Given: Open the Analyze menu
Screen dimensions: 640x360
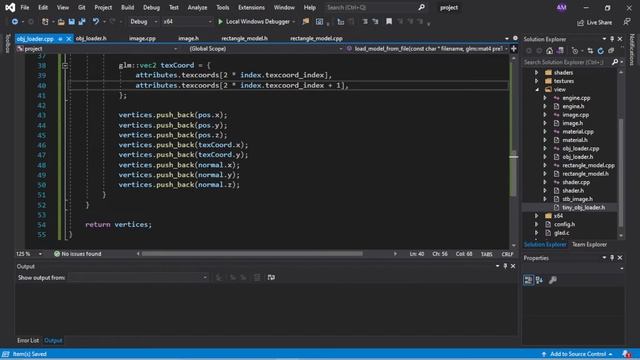Looking at the screenshot, I should pyautogui.click(x=197, y=7).
